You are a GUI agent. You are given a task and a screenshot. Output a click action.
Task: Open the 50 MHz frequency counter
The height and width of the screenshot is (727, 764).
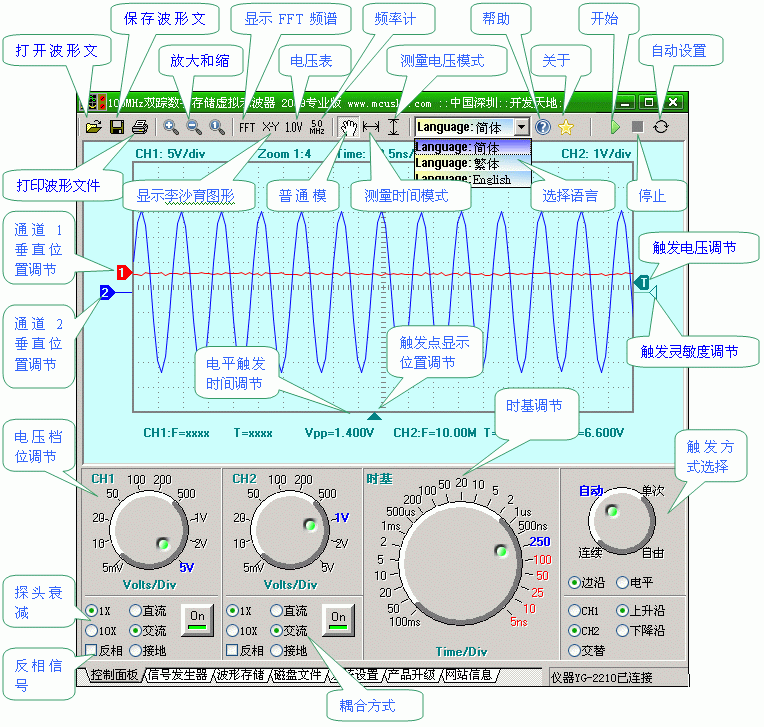(316, 127)
